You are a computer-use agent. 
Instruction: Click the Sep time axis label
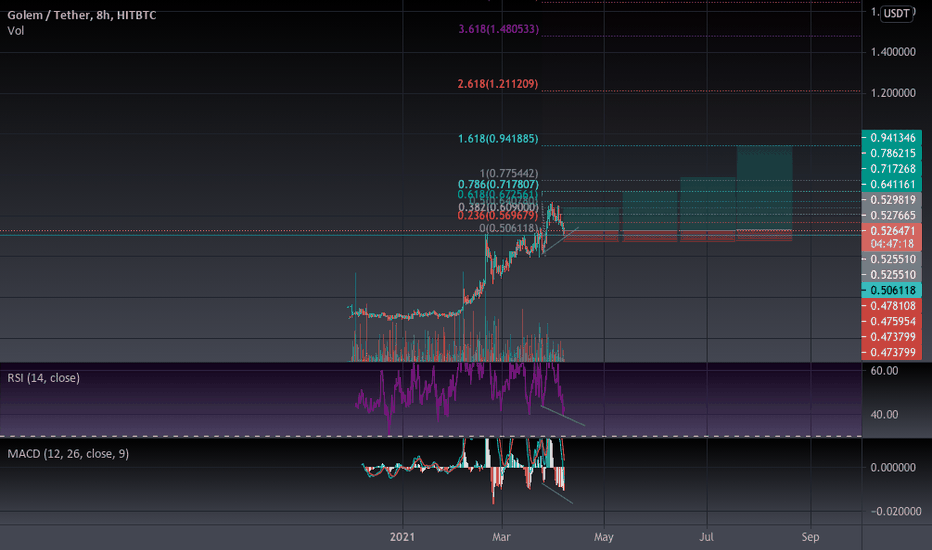coord(810,537)
